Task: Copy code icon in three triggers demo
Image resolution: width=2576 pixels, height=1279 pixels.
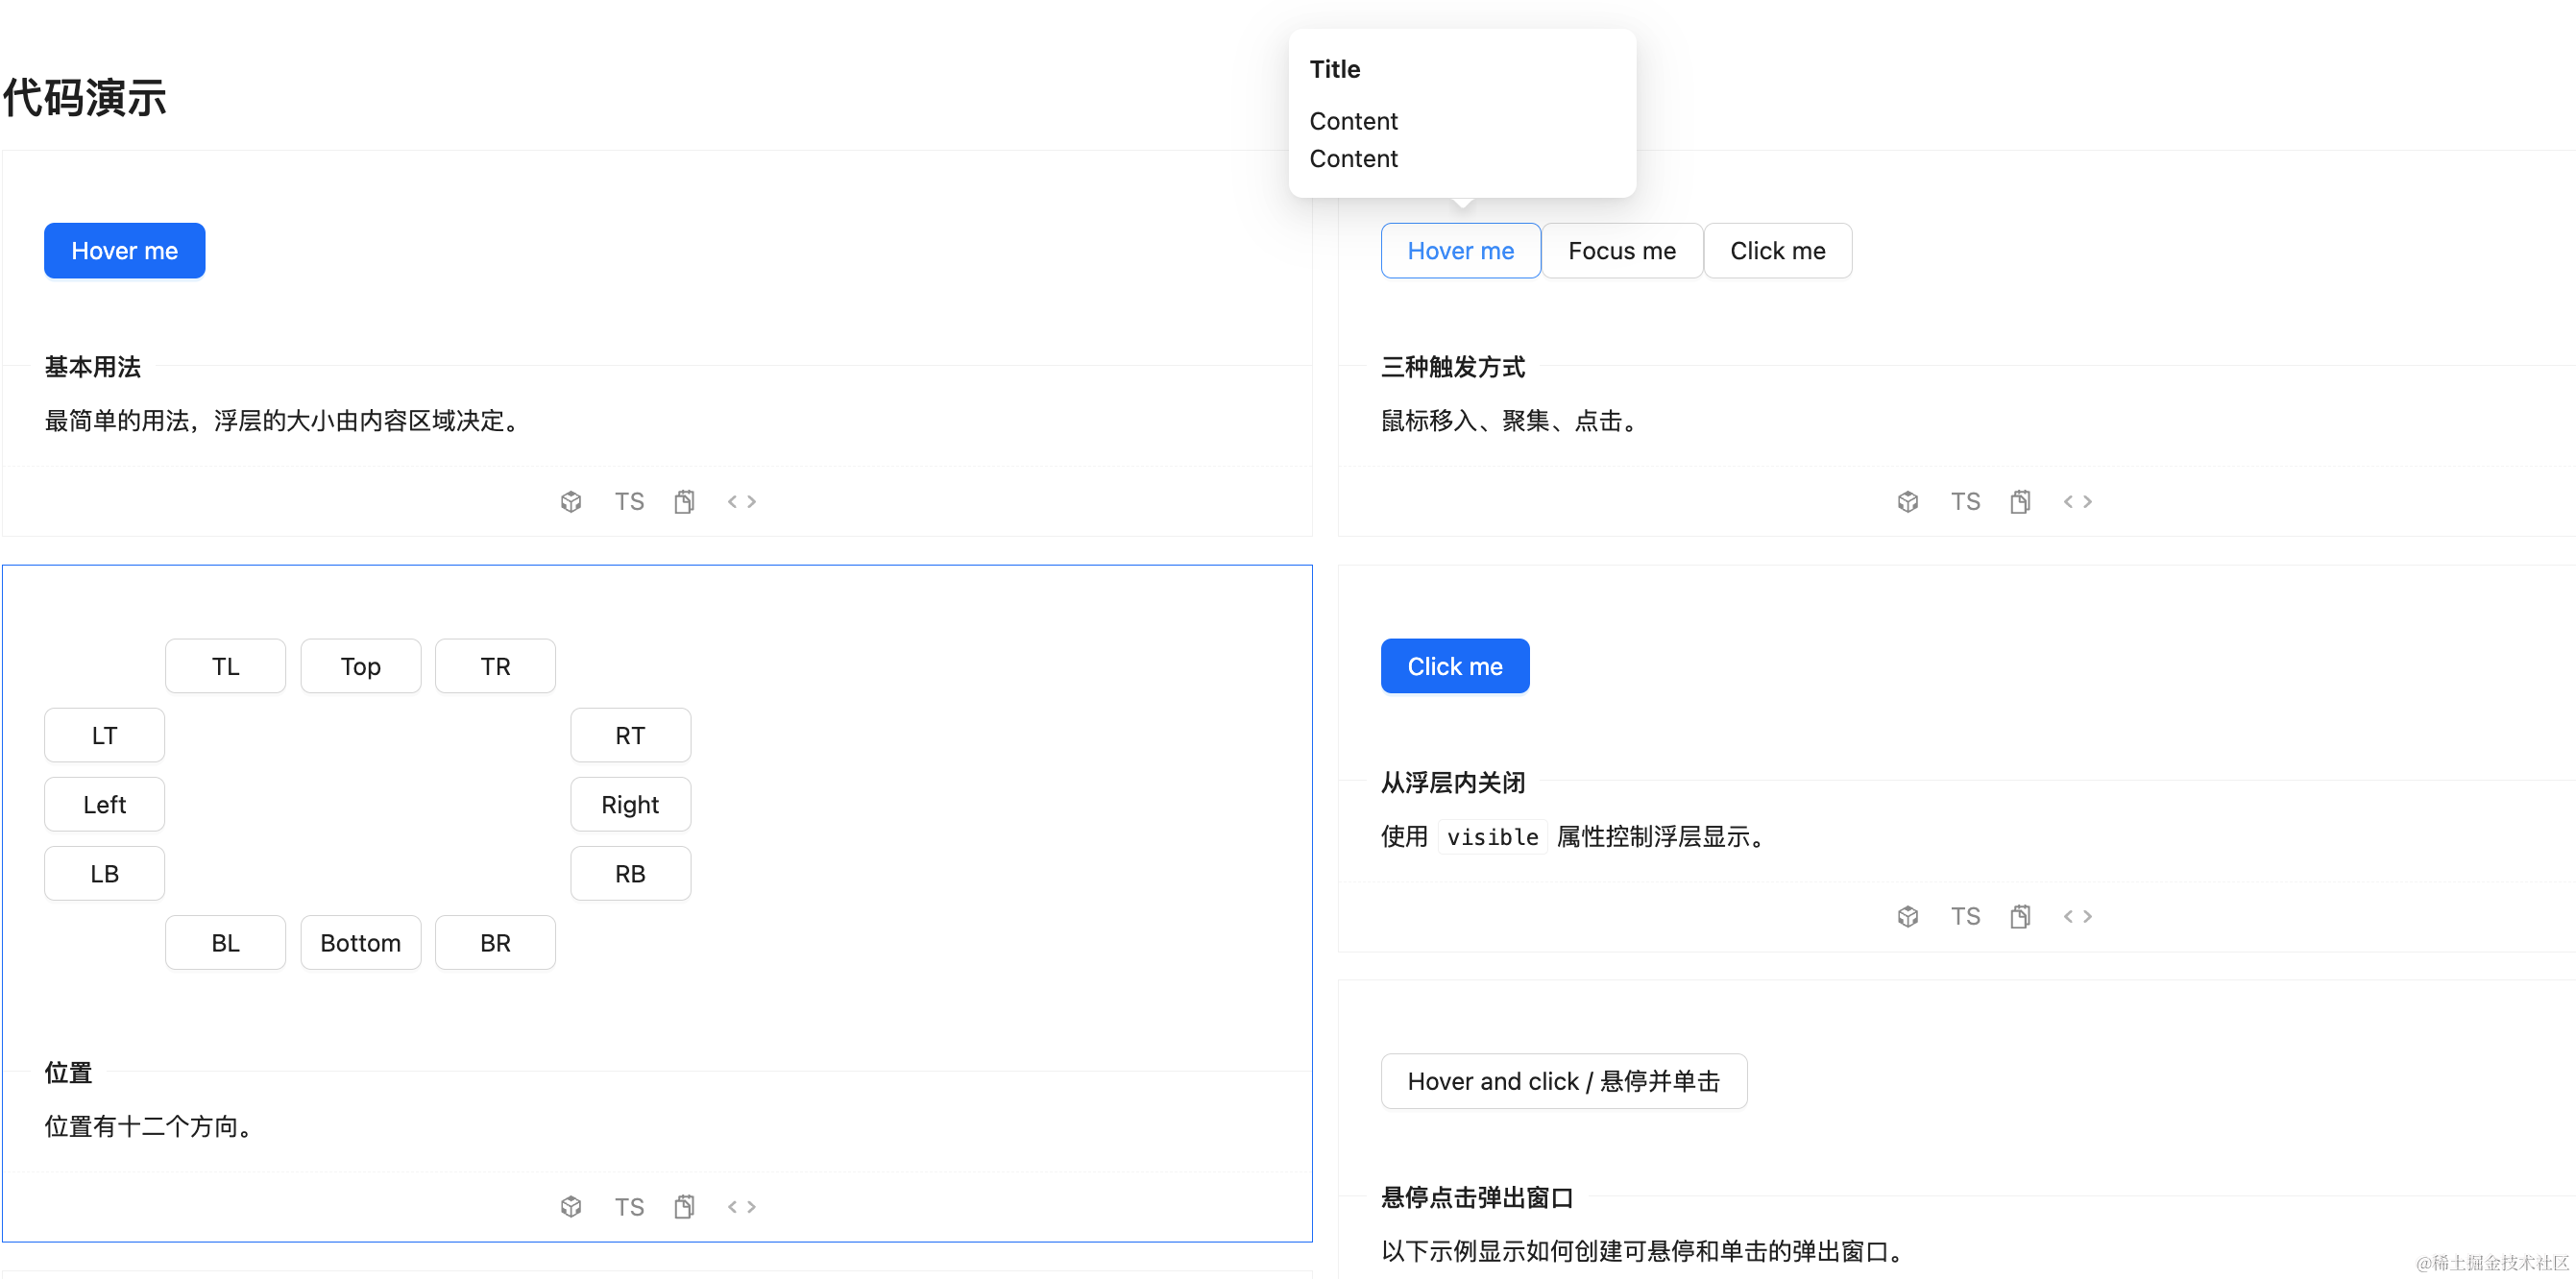Action: tap(2020, 501)
